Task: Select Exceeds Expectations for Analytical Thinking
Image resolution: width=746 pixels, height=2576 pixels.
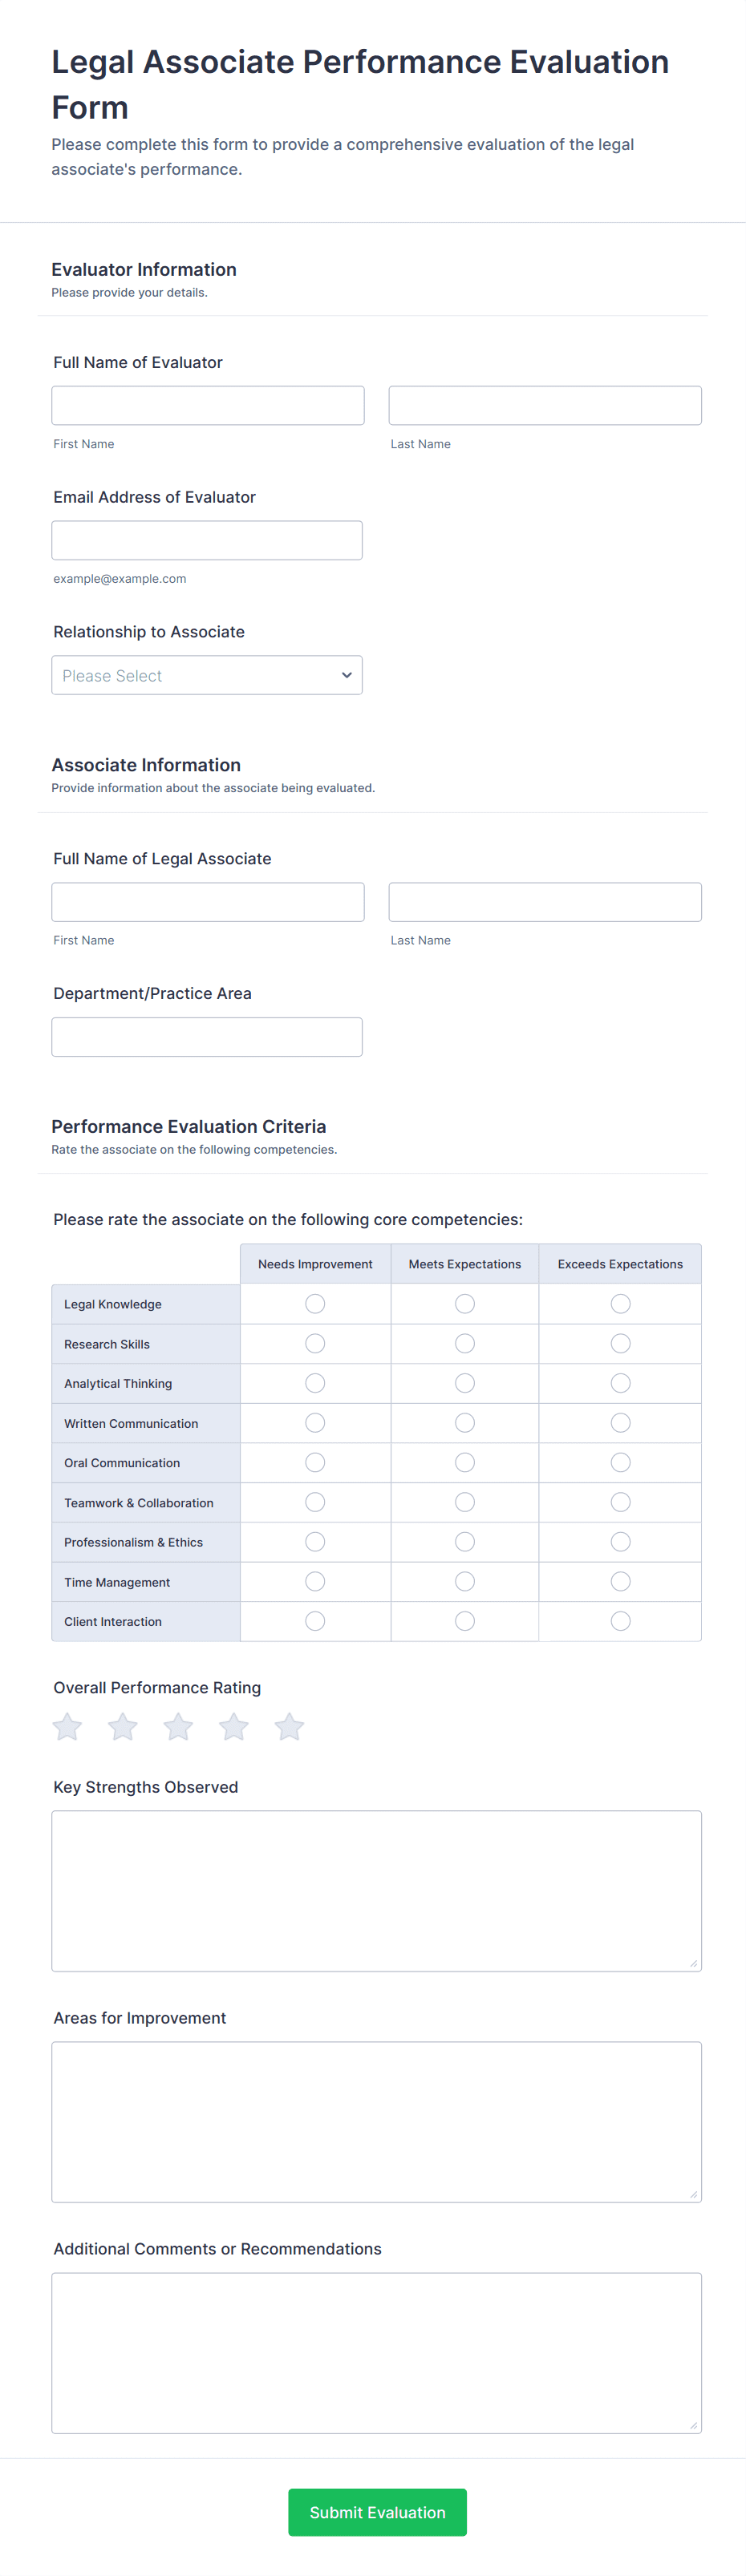Action: [620, 1383]
